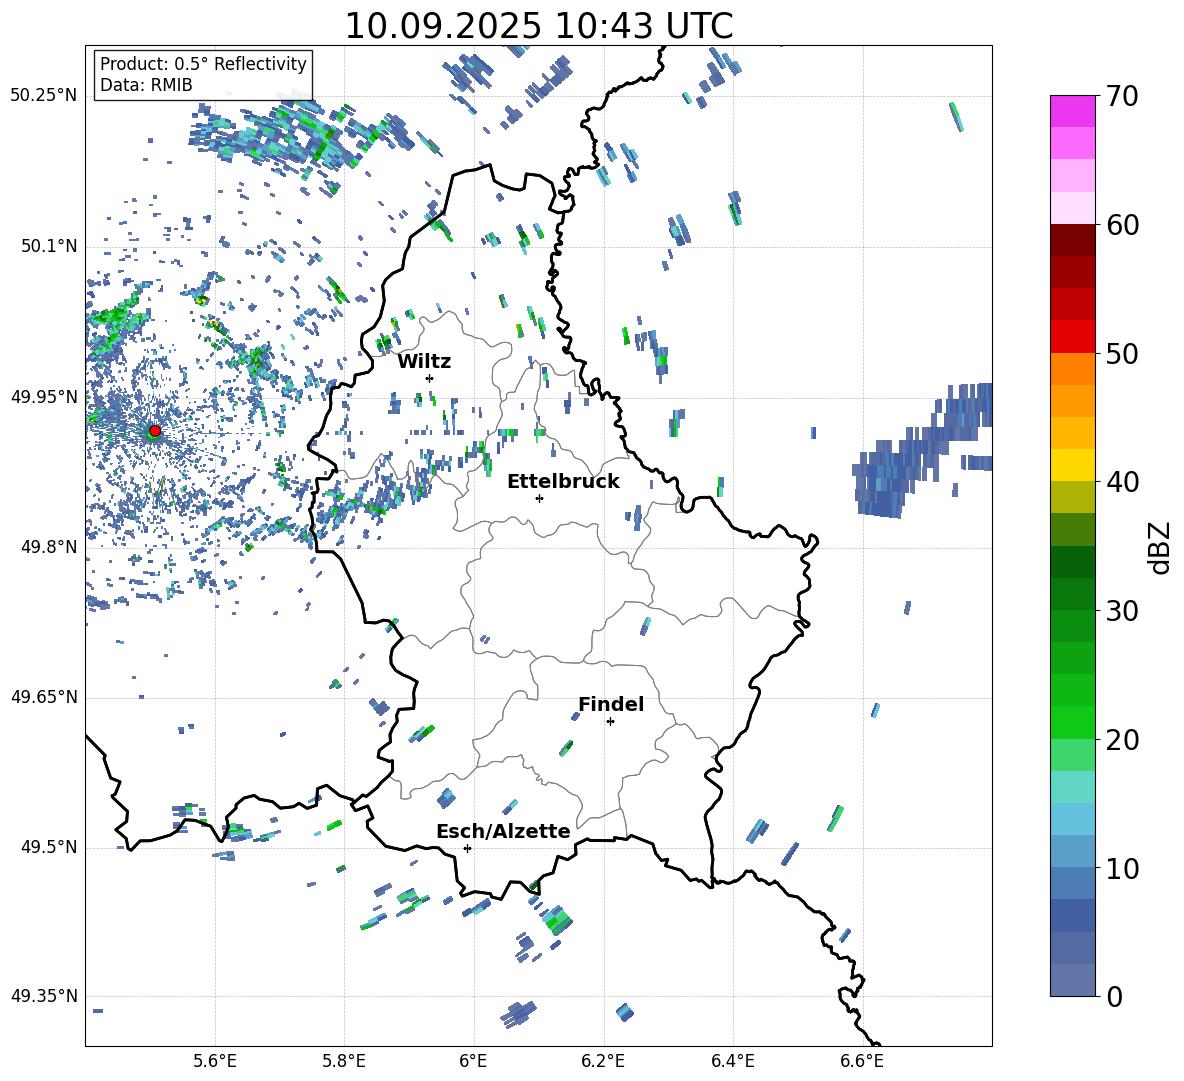
Task: Click the Wiltz station cross marker
Action: pos(430,378)
